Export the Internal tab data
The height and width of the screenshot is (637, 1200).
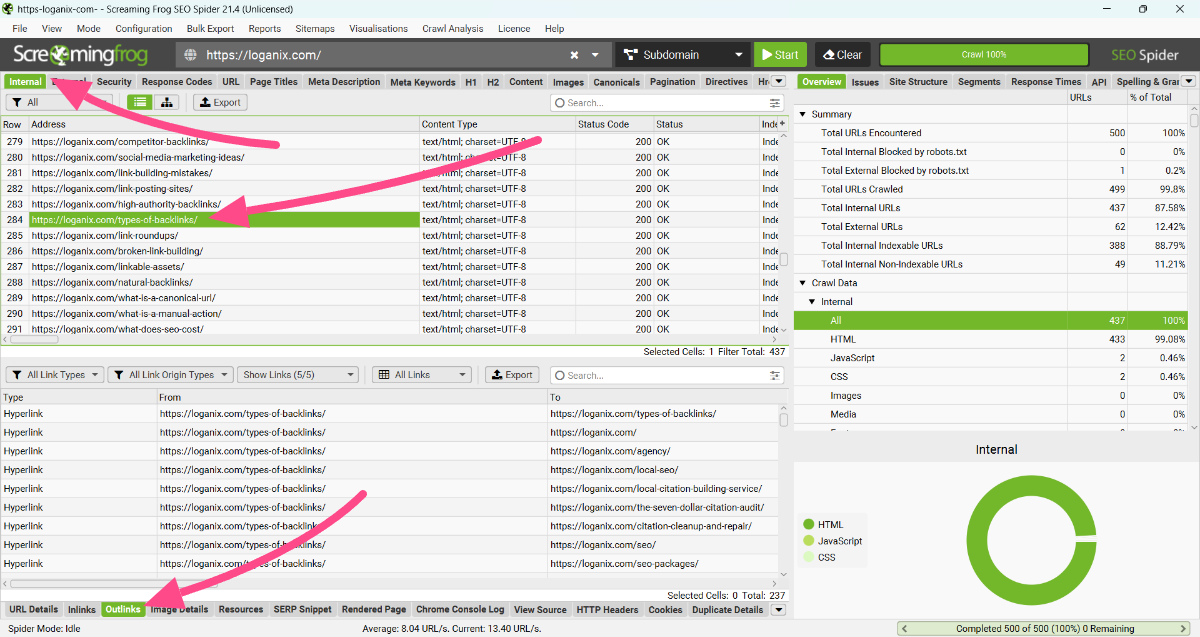tap(220, 102)
